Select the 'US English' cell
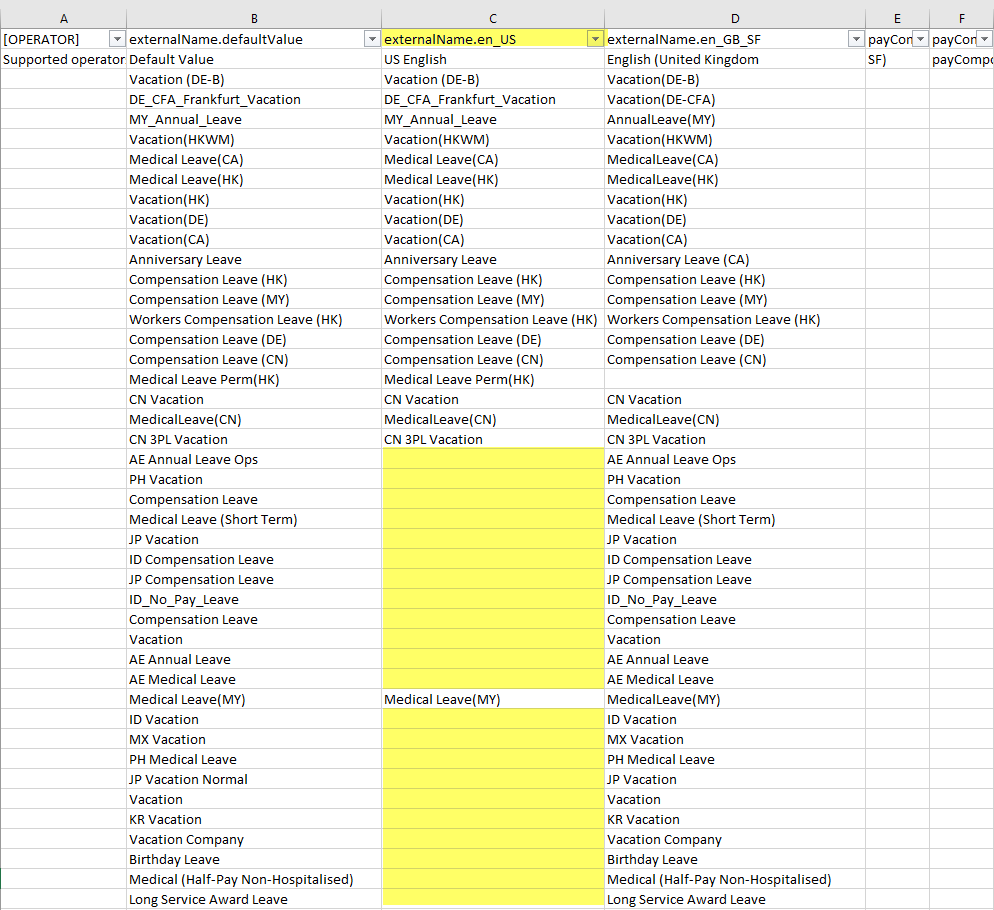The image size is (994, 910). tap(493, 60)
